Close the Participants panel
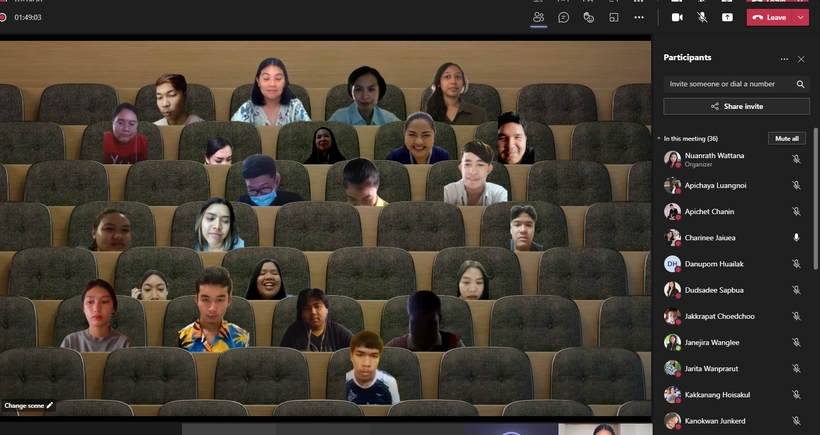820x435 pixels. point(801,59)
